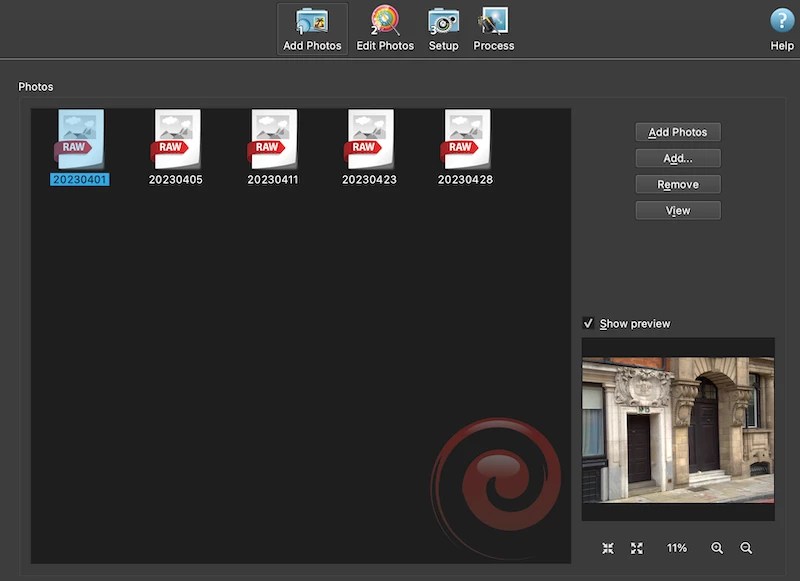Screen dimensions: 800x581
Task: Remove the selected photo
Action: coord(678,184)
